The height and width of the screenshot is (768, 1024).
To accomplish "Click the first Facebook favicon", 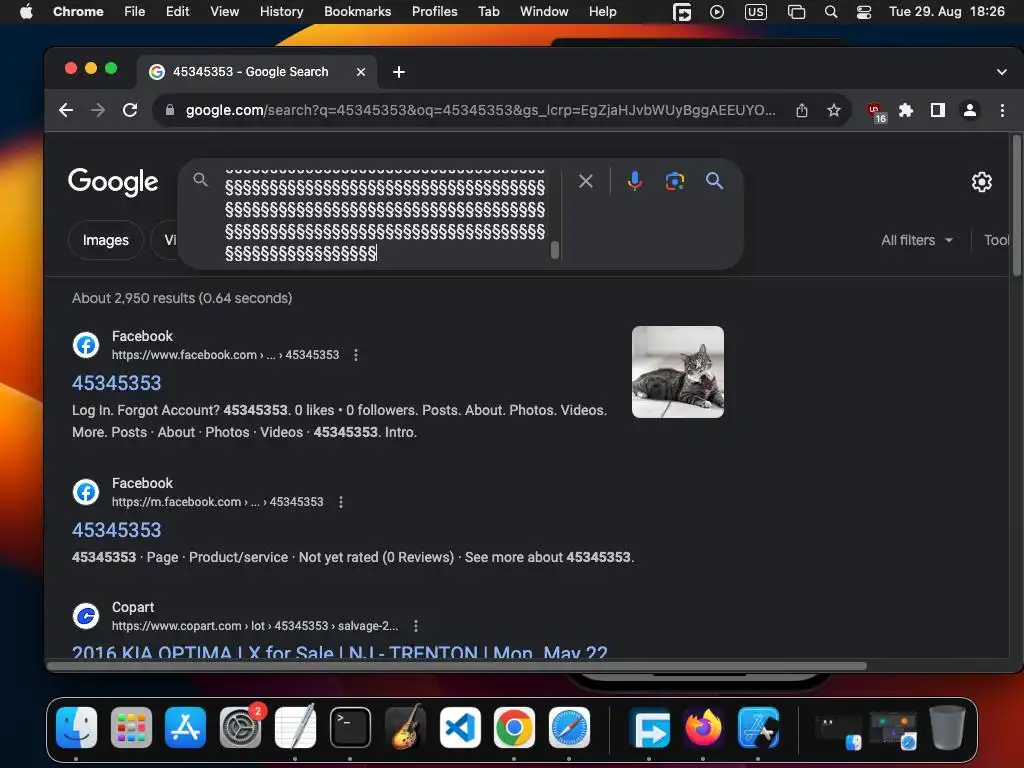I will pyautogui.click(x=86, y=345).
